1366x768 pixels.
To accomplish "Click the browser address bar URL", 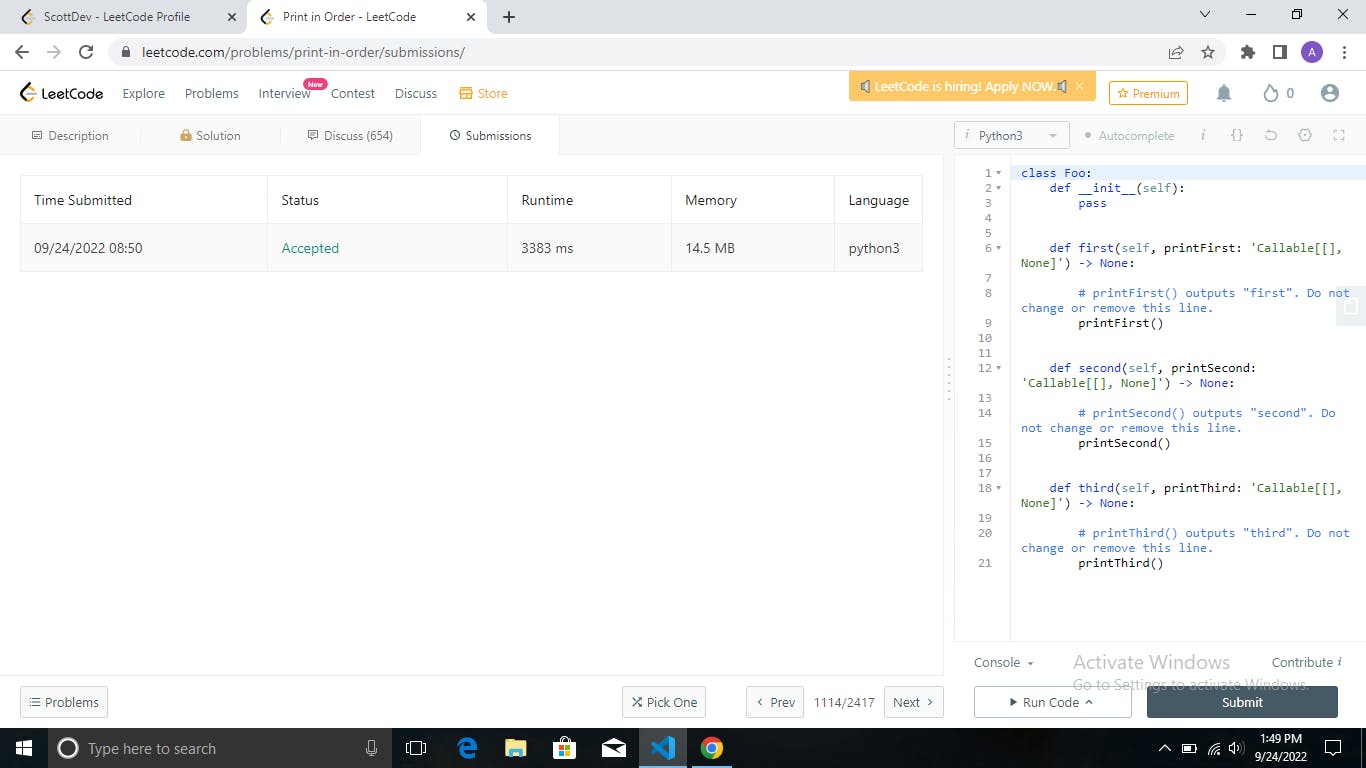I will 303,52.
